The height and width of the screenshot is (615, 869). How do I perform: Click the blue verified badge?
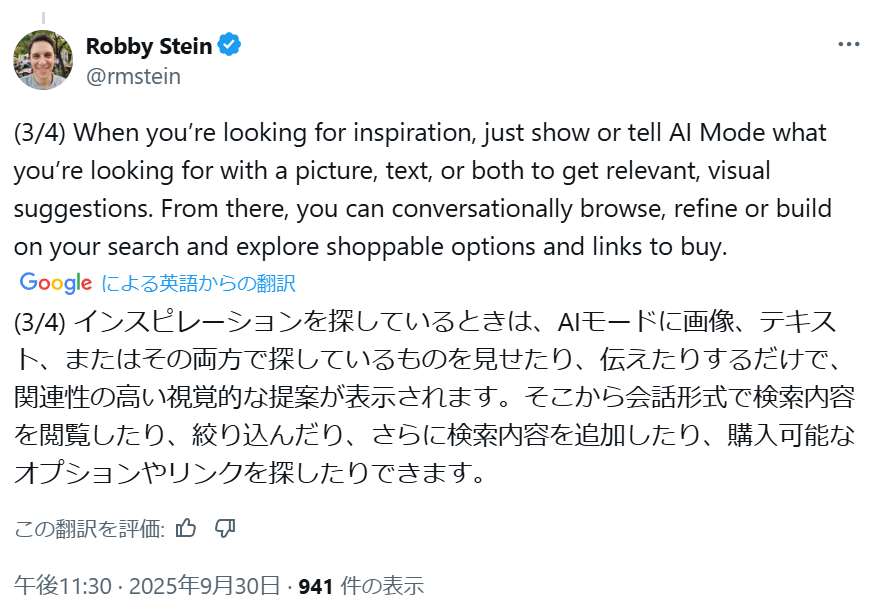pyautogui.click(x=229, y=46)
